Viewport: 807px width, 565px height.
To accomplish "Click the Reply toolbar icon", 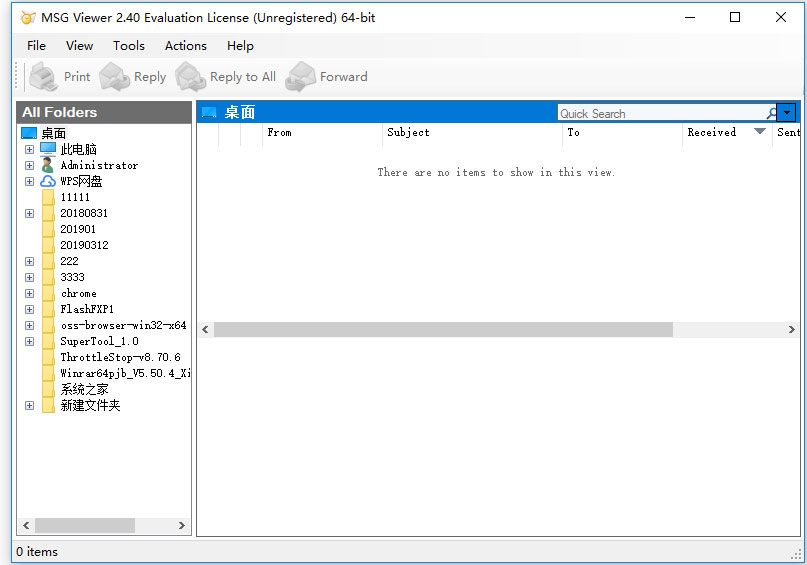I will 115,77.
